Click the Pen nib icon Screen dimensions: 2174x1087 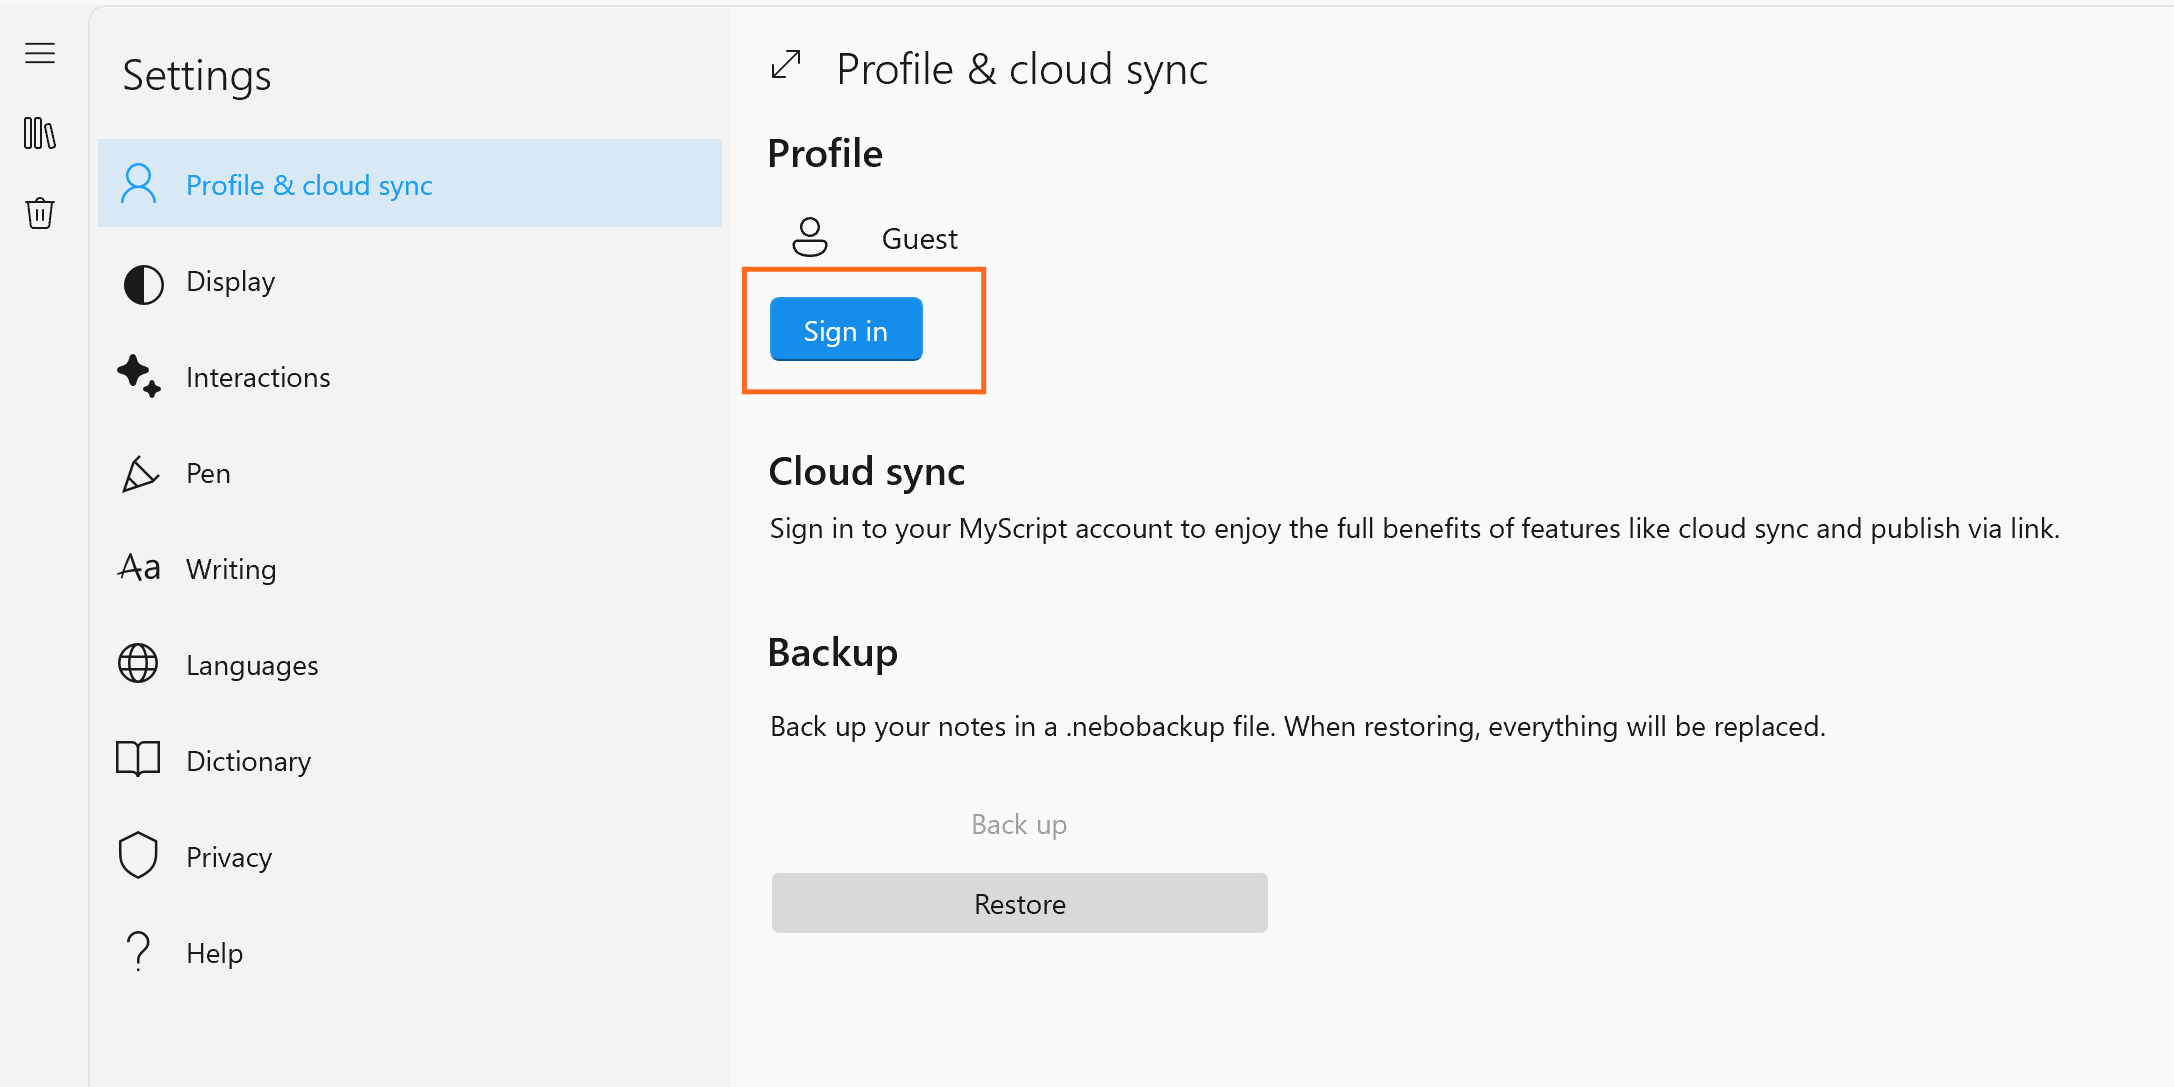pyautogui.click(x=140, y=474)
